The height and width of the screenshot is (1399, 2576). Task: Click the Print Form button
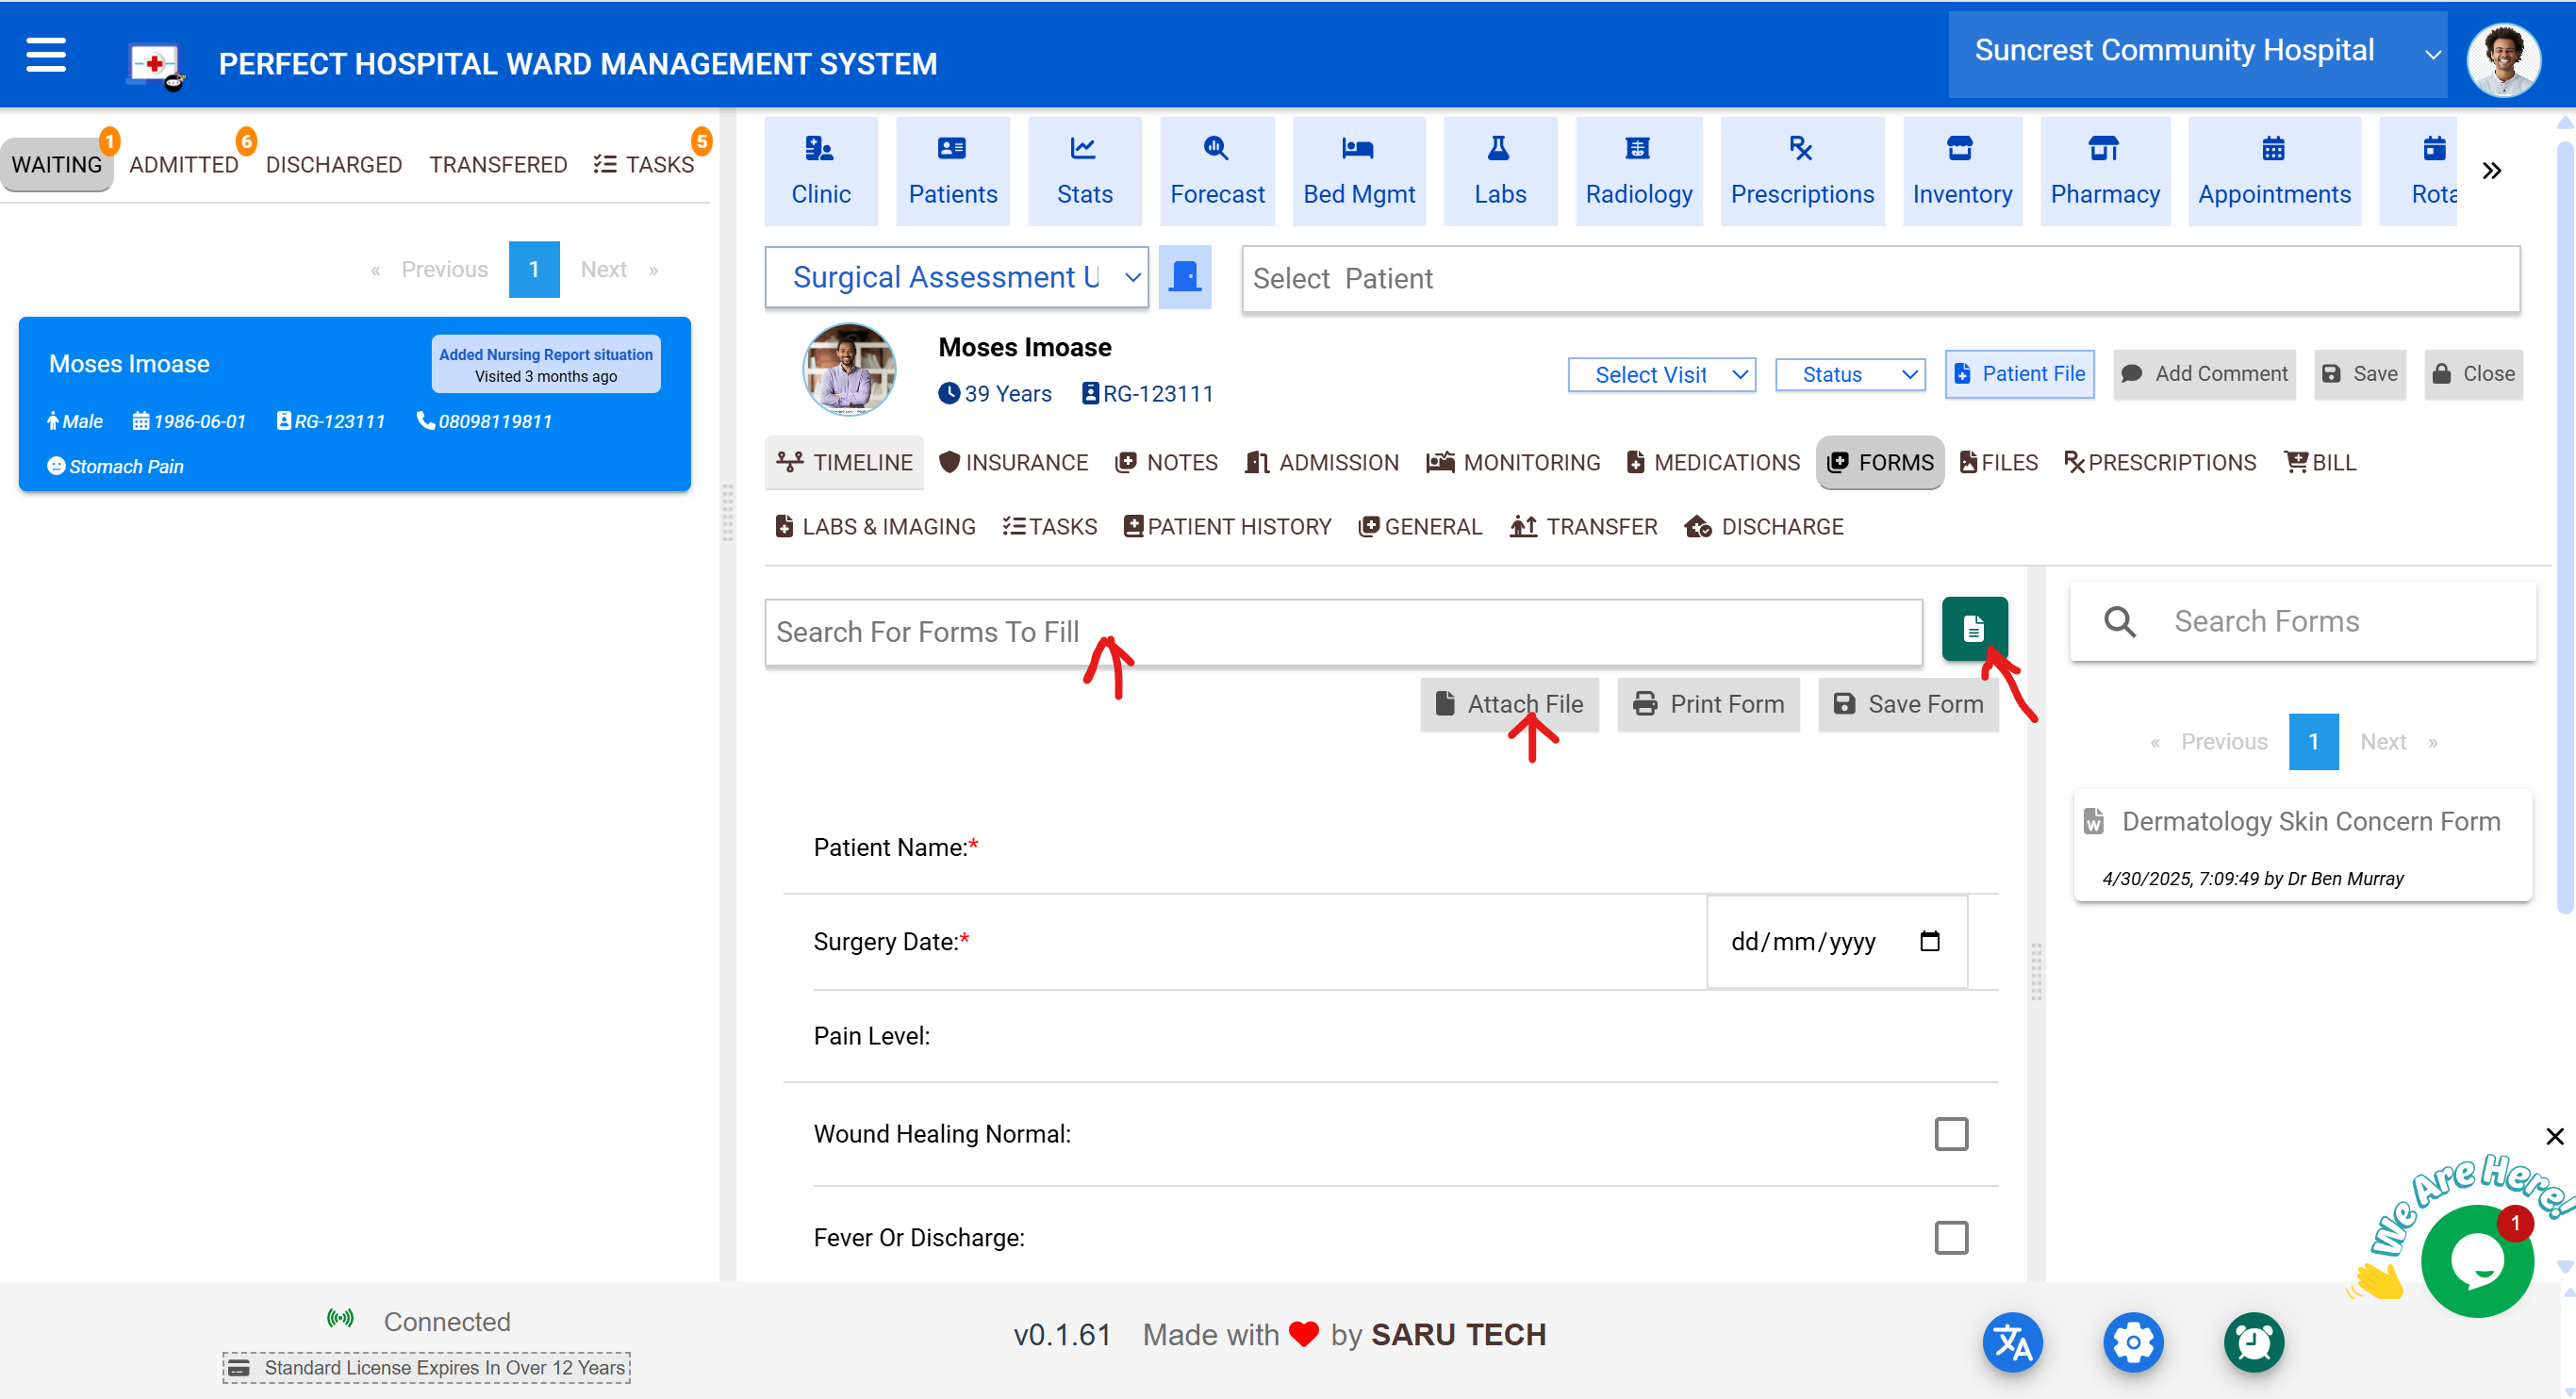(1708, 704)
